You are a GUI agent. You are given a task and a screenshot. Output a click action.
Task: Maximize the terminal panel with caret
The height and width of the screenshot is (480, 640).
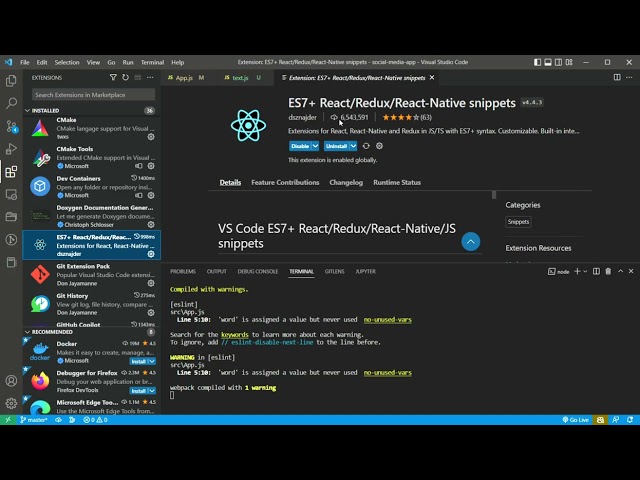[620, 271]
